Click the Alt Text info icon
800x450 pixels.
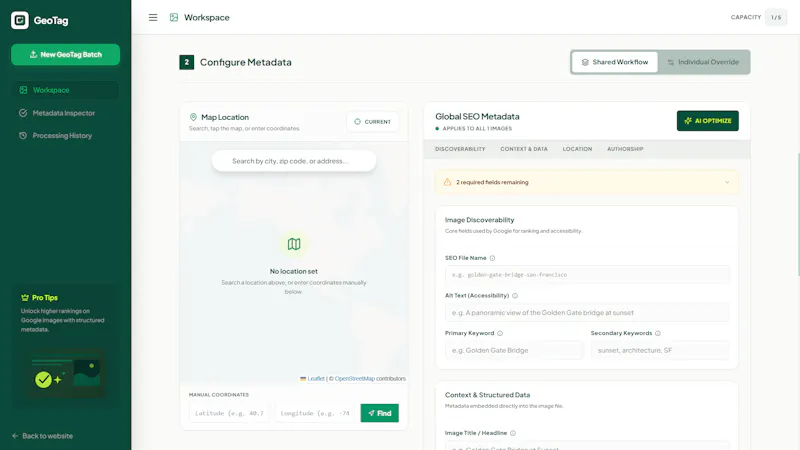(x=515, y=296)
